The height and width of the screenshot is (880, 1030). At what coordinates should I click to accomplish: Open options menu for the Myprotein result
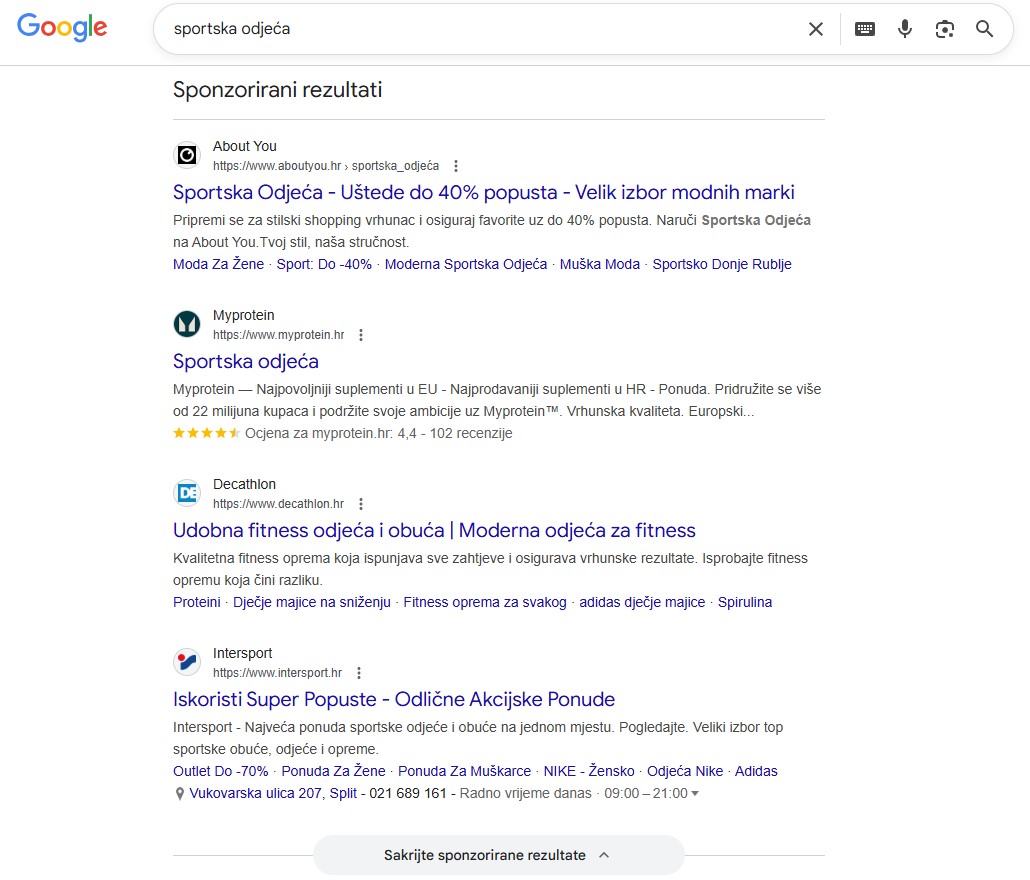pyautogui.click(x=361, y=335)
